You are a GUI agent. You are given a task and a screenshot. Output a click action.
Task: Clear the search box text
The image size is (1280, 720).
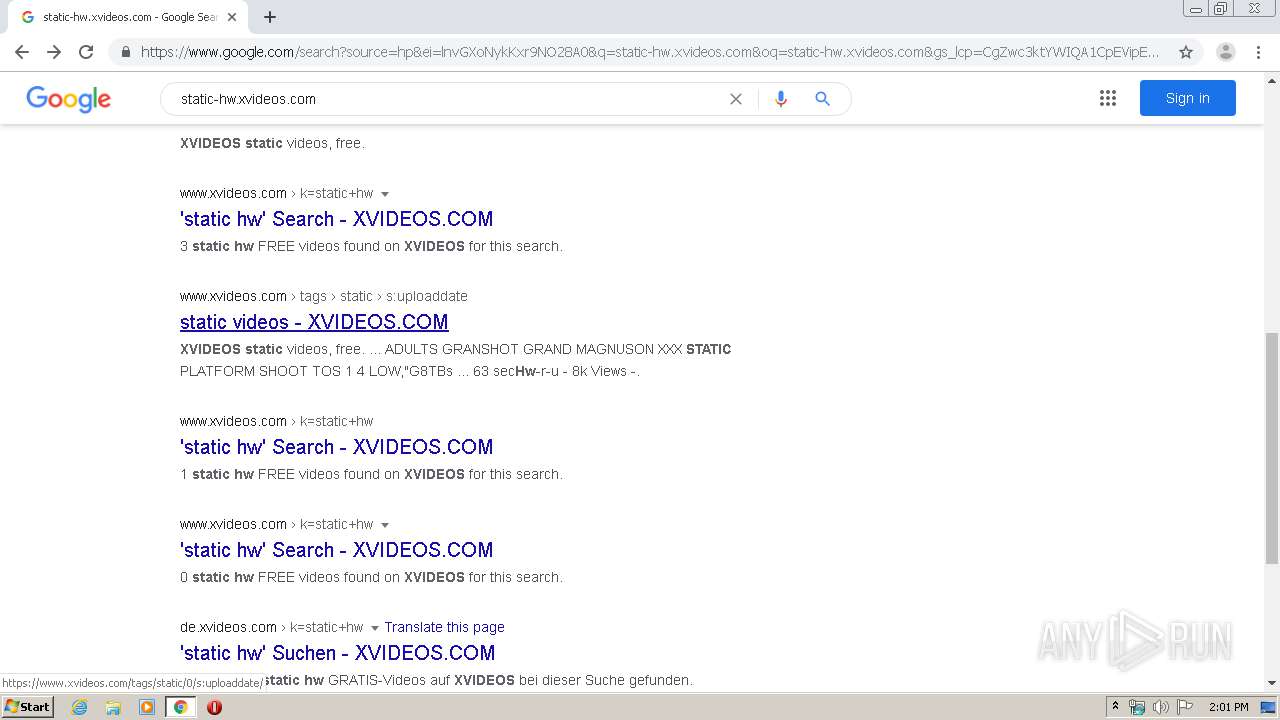(736, 99)
